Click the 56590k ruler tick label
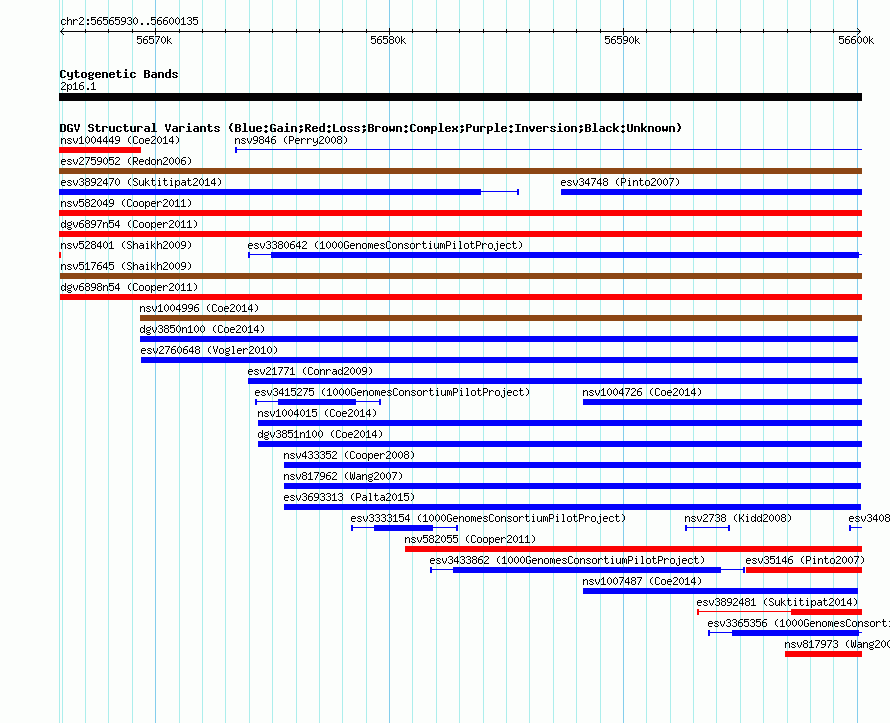 (622, 40)
